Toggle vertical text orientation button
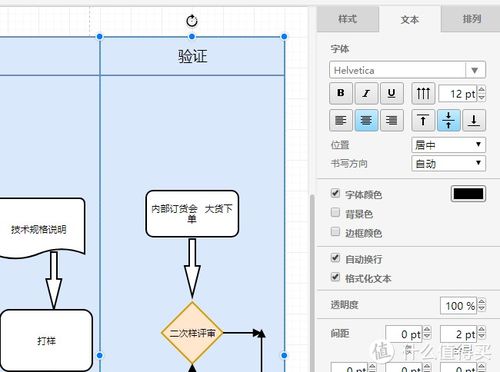Viewport: 500px width, 372px height. 423,93
